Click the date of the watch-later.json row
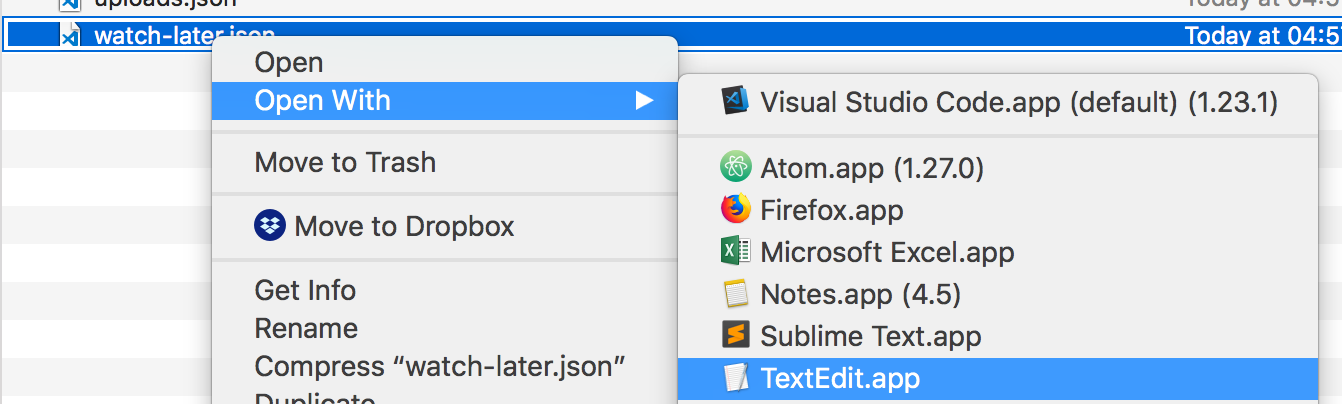The width and height of the screenshot is (1342, 404). click(1263, 37)
